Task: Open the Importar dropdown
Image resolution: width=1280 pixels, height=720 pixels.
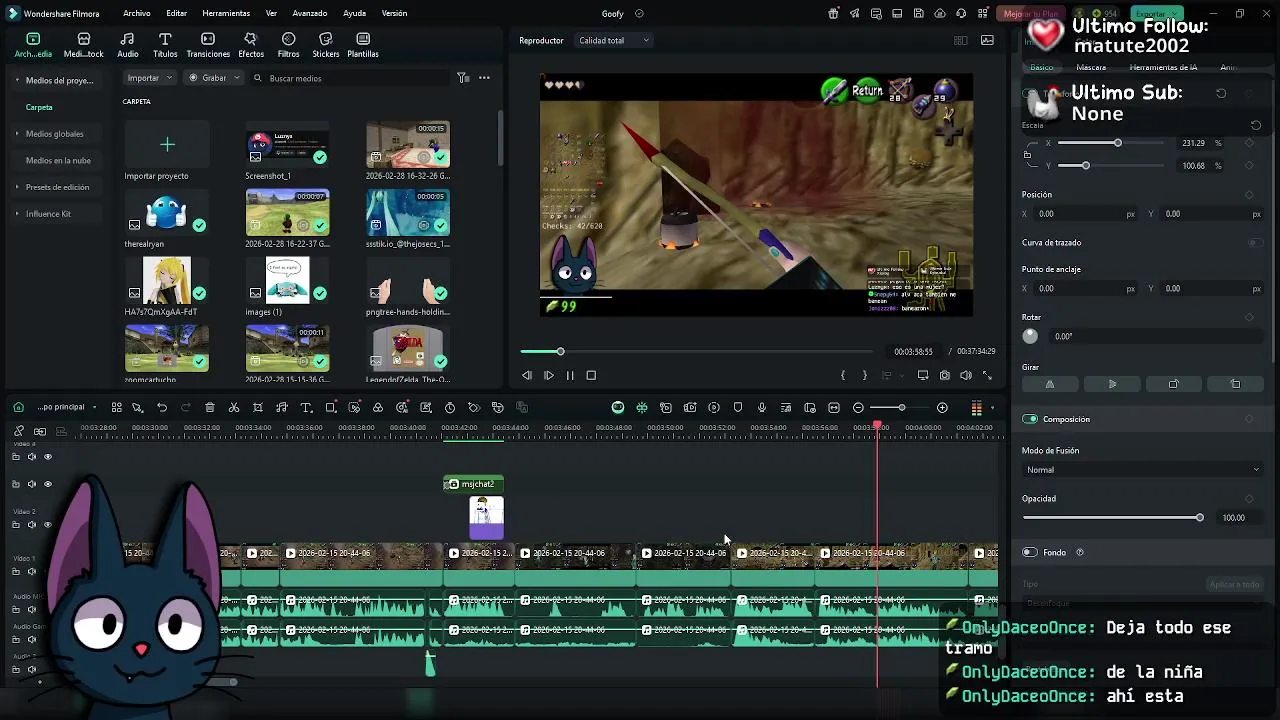Action: (x=150, y=78)
